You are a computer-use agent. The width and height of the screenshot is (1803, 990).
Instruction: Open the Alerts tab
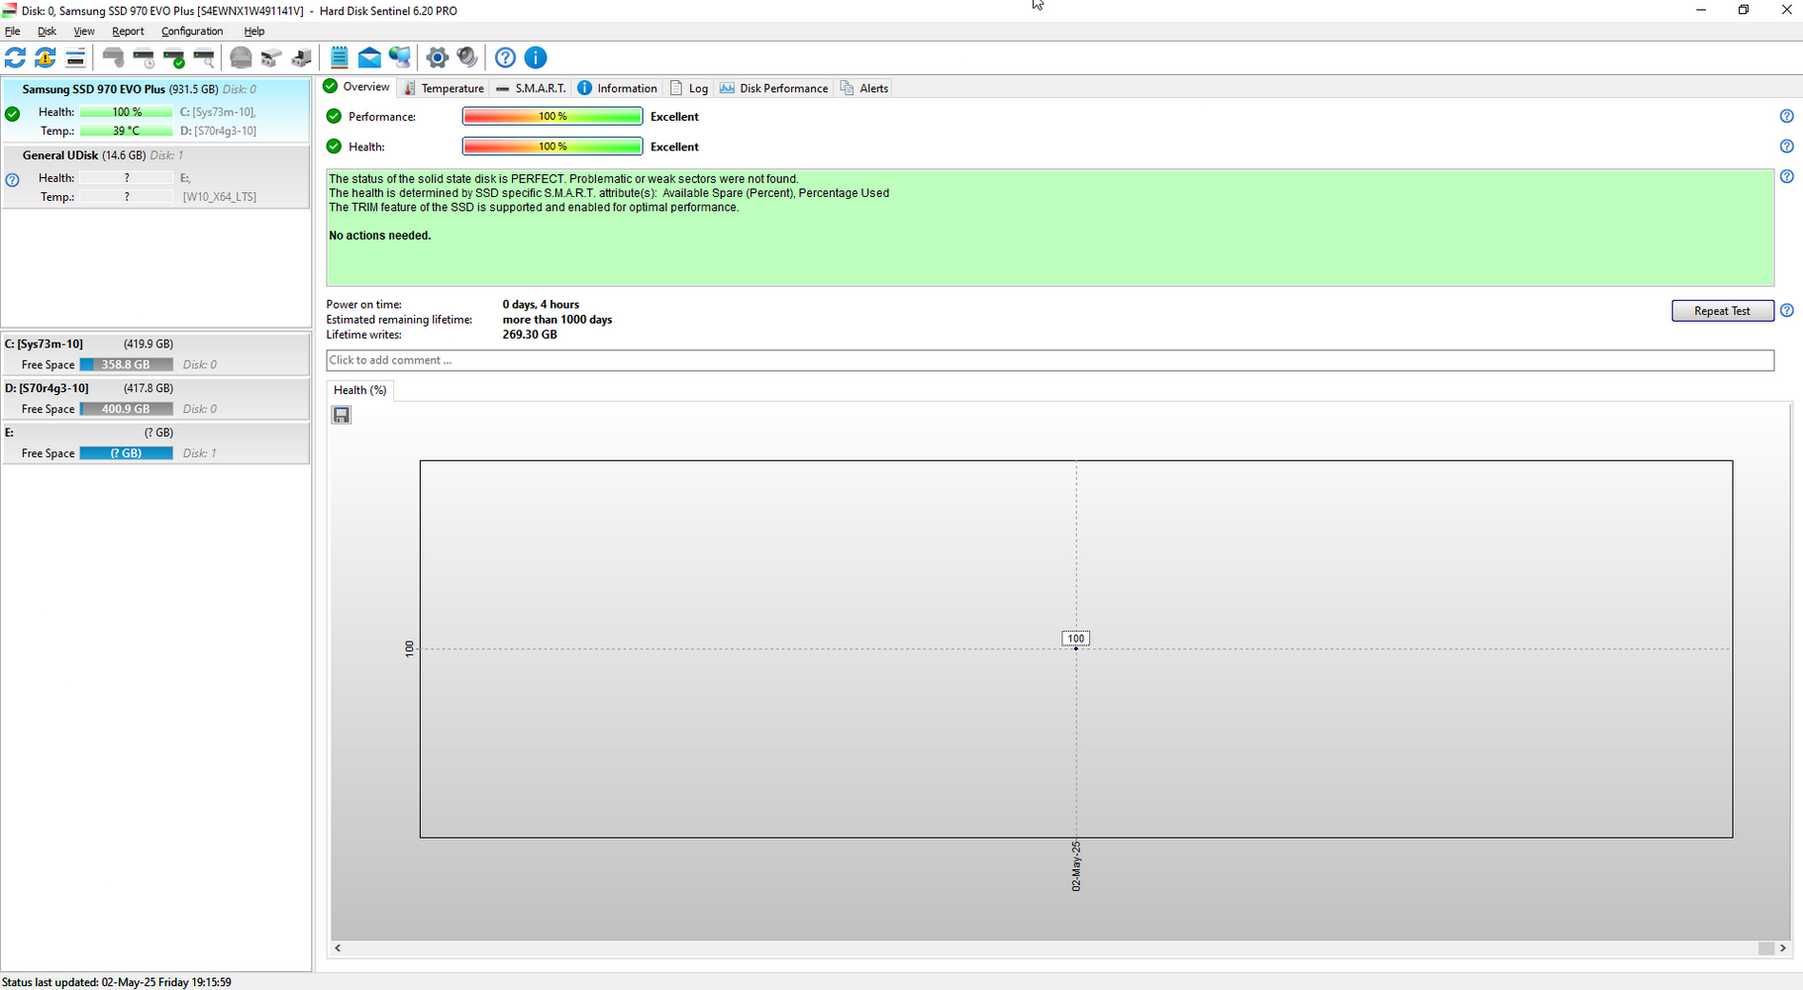tap(864, 88)
